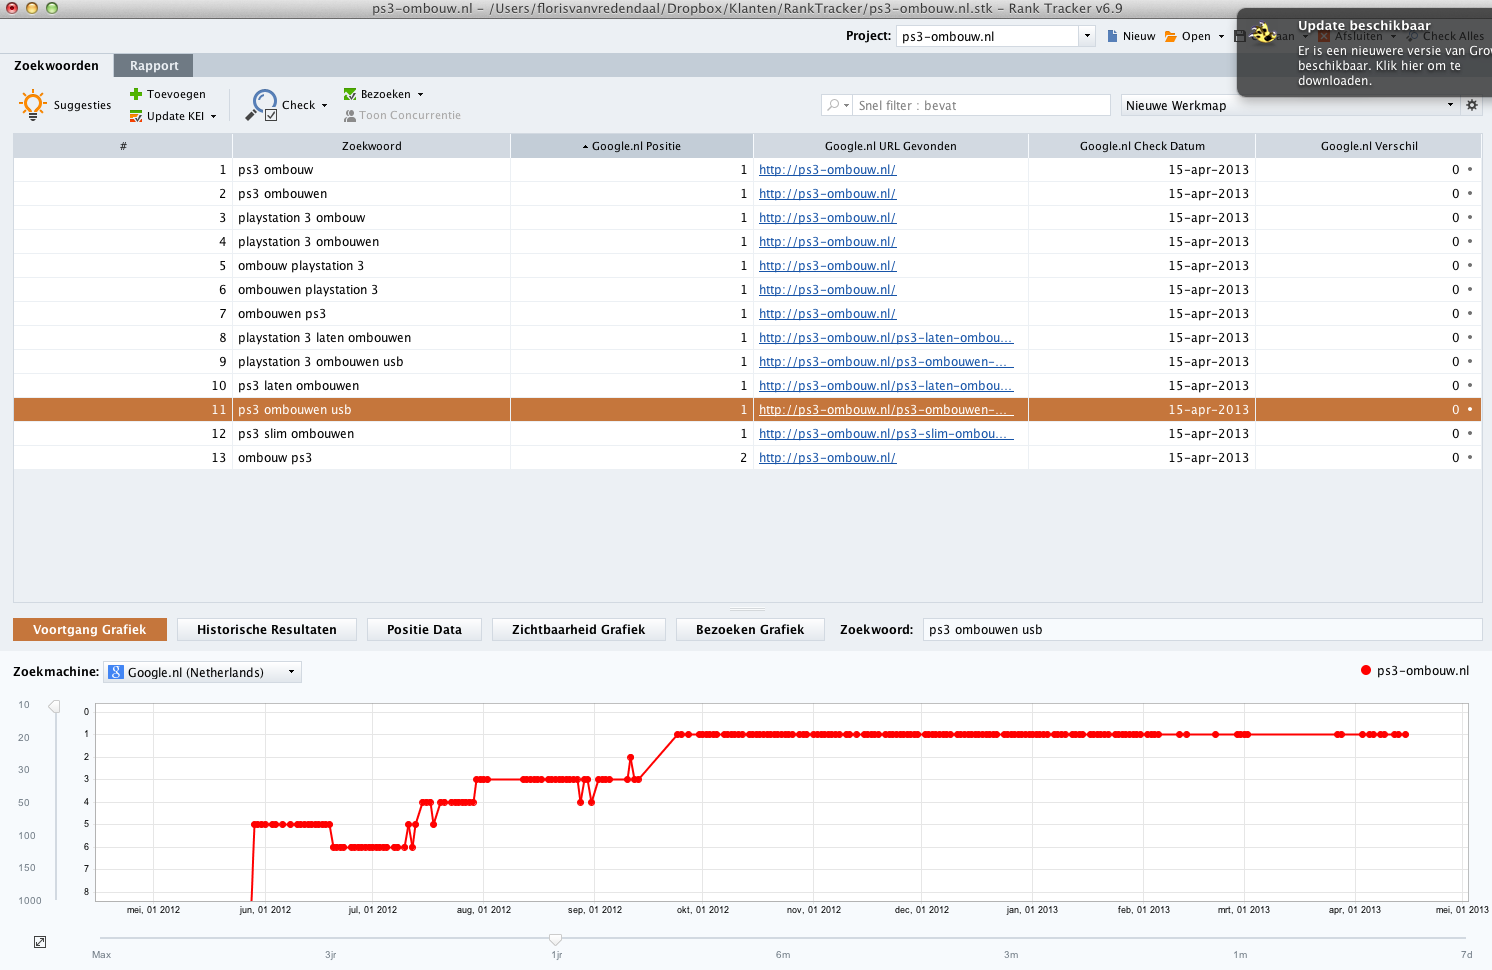Viewport: 1492px width, 970px height.
Task: Click the magnifier Check rankings icon
Action: [x=263, y=104]
